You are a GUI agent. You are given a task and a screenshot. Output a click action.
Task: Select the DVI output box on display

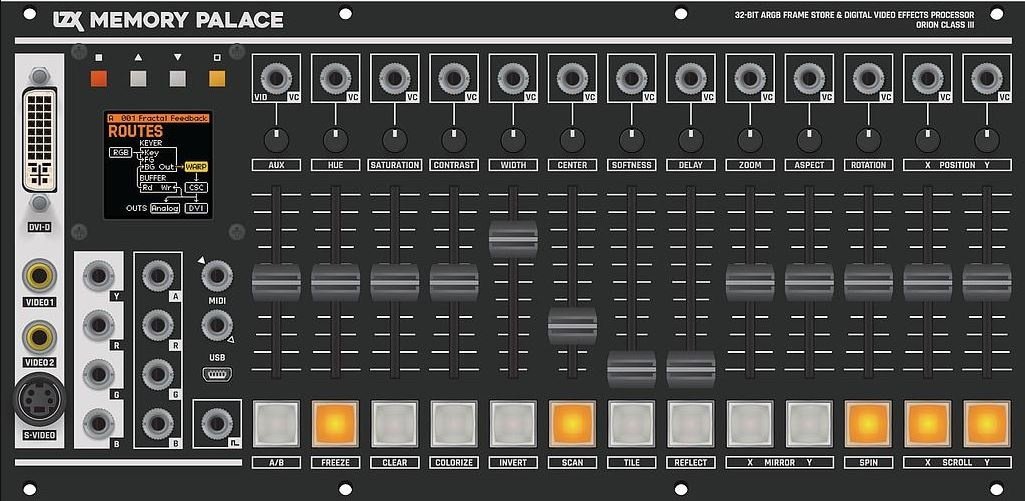pos(196,208)
